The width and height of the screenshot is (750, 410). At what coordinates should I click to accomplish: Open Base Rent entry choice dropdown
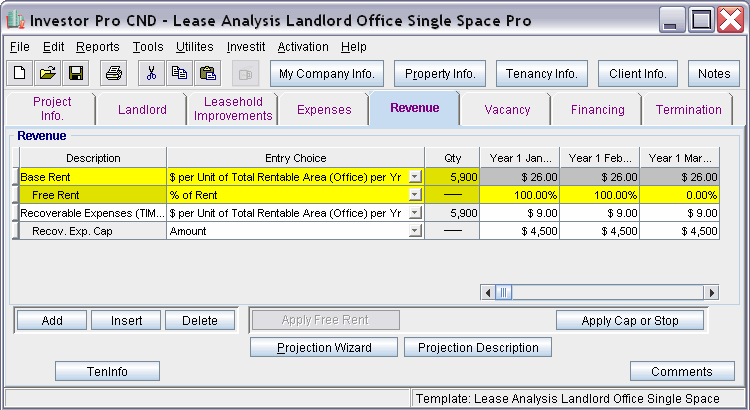(x=415, y=177)
